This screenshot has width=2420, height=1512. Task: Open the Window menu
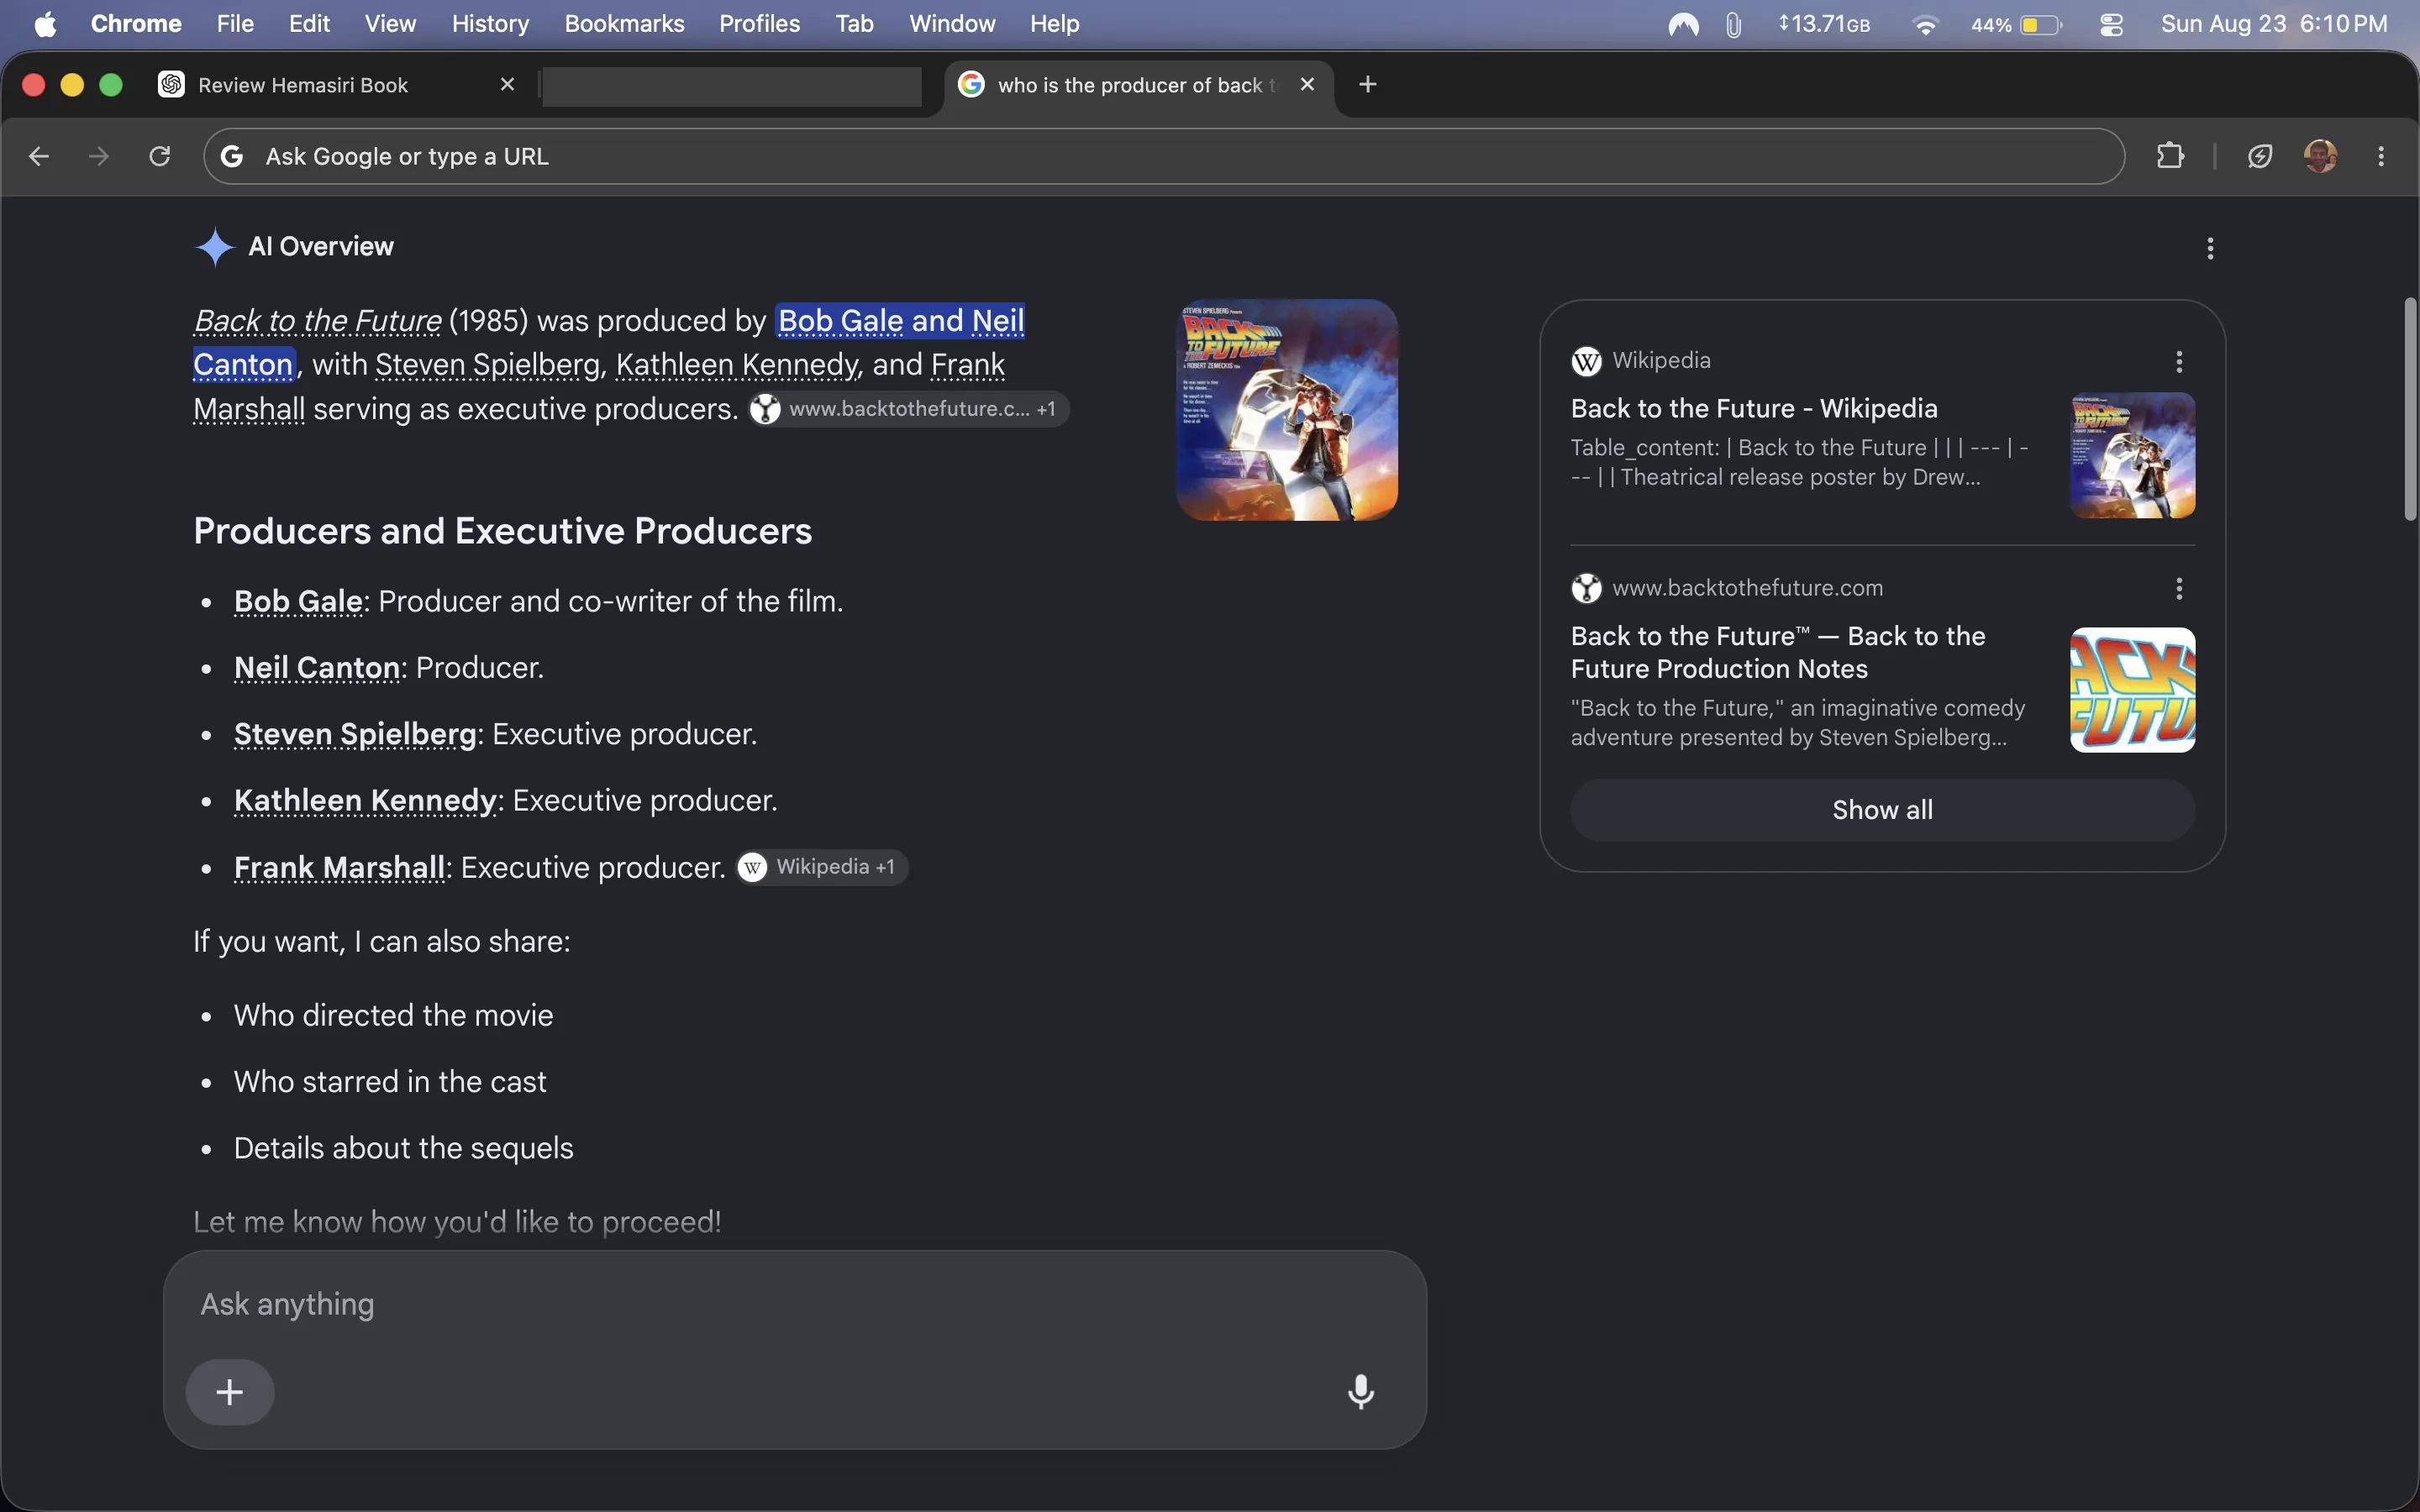click(952, 24)
